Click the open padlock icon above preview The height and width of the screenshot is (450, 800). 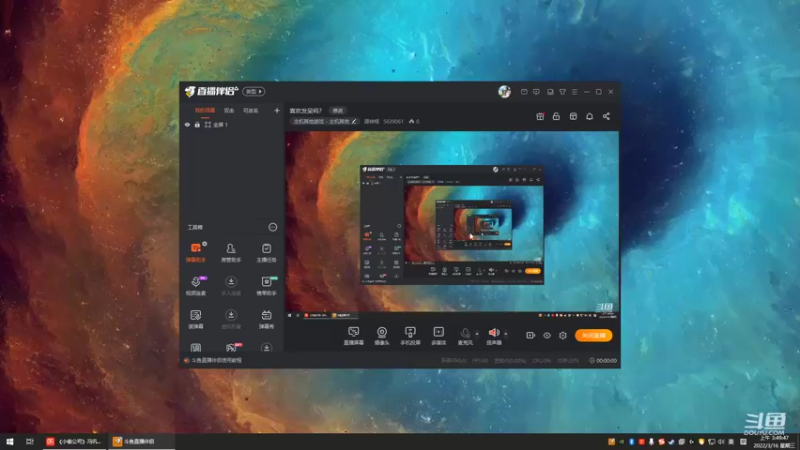click(556, 116)
